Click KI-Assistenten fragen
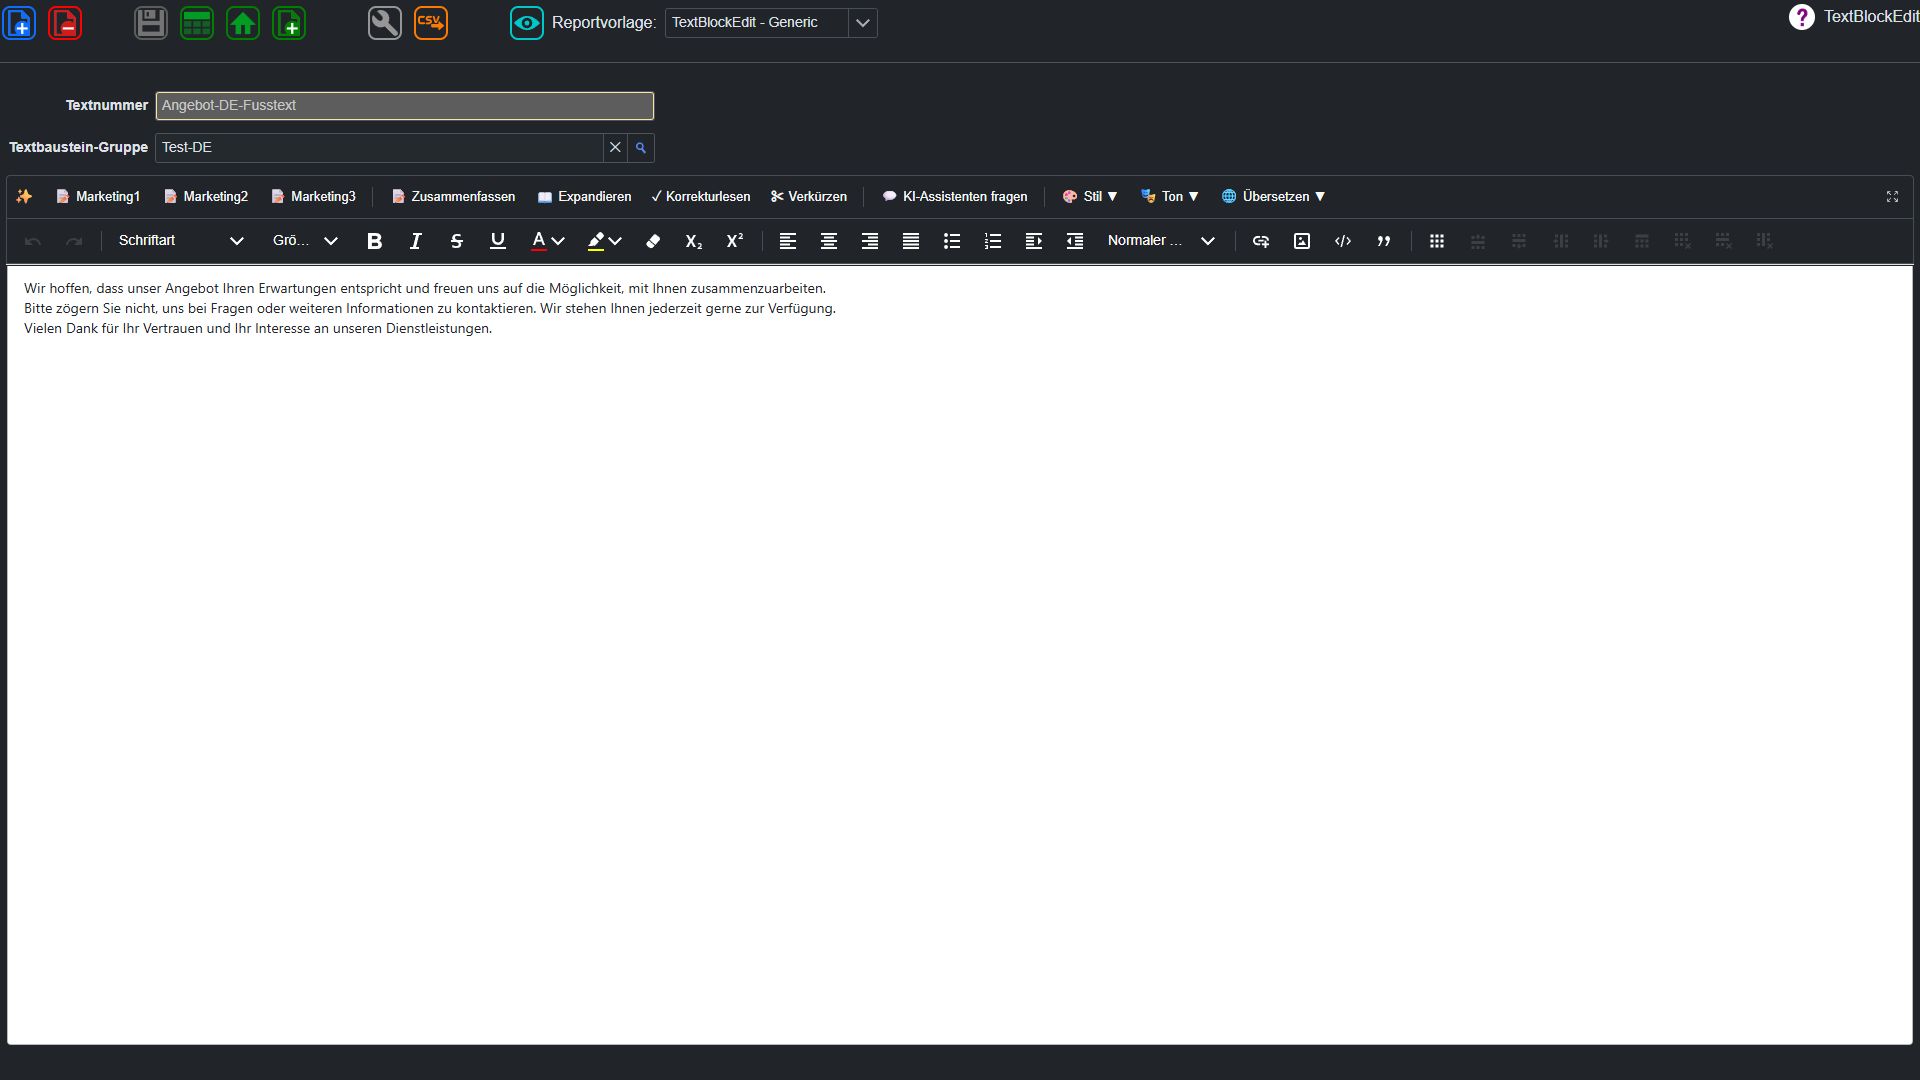 (x=955, y=196)
